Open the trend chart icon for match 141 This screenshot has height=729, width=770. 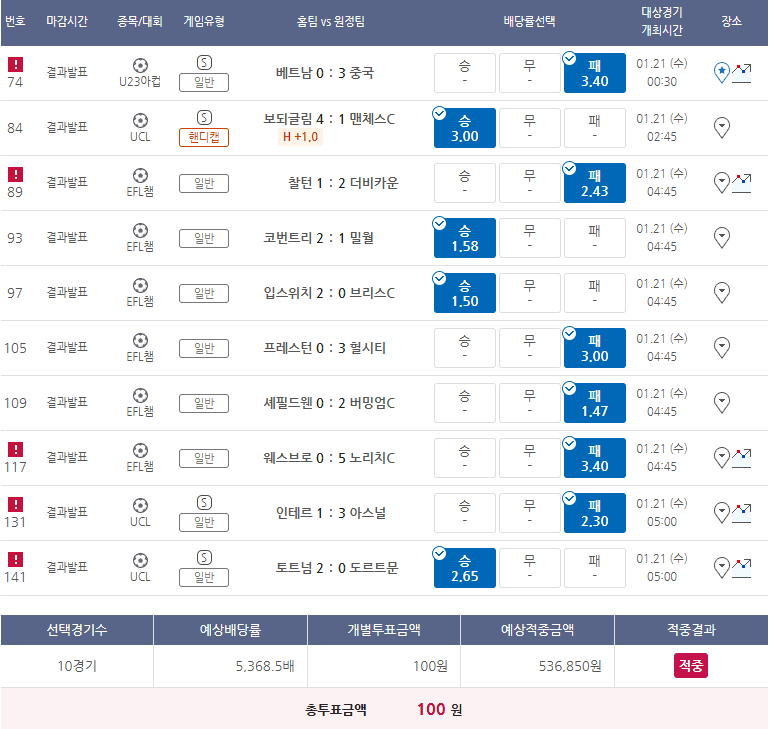(742, 567)
